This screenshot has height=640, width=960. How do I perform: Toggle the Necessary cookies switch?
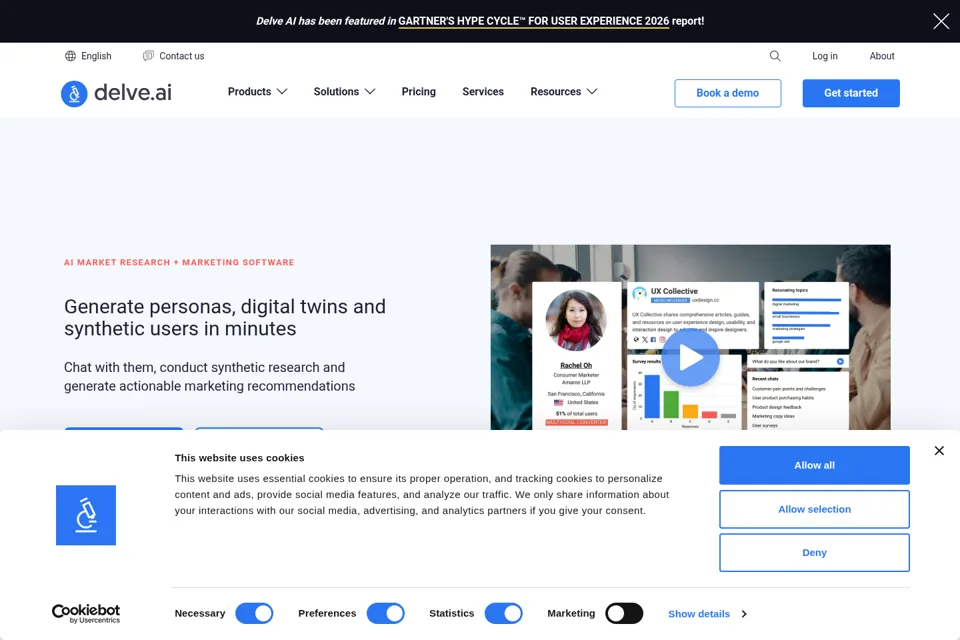pos(255,613)
